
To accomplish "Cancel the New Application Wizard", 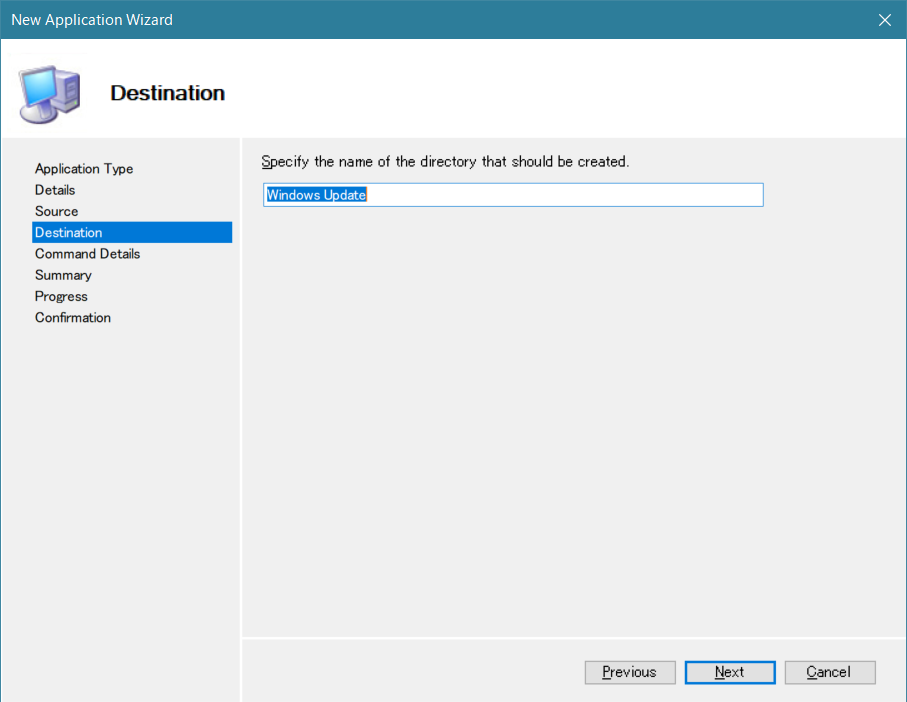I will click(x=830, y=672).
